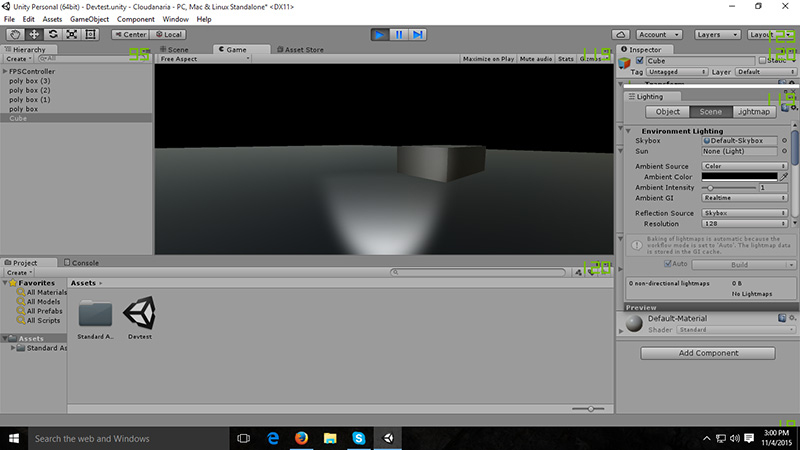Select the Rotate tool
800x450 pixels.
tap(53, 34)
